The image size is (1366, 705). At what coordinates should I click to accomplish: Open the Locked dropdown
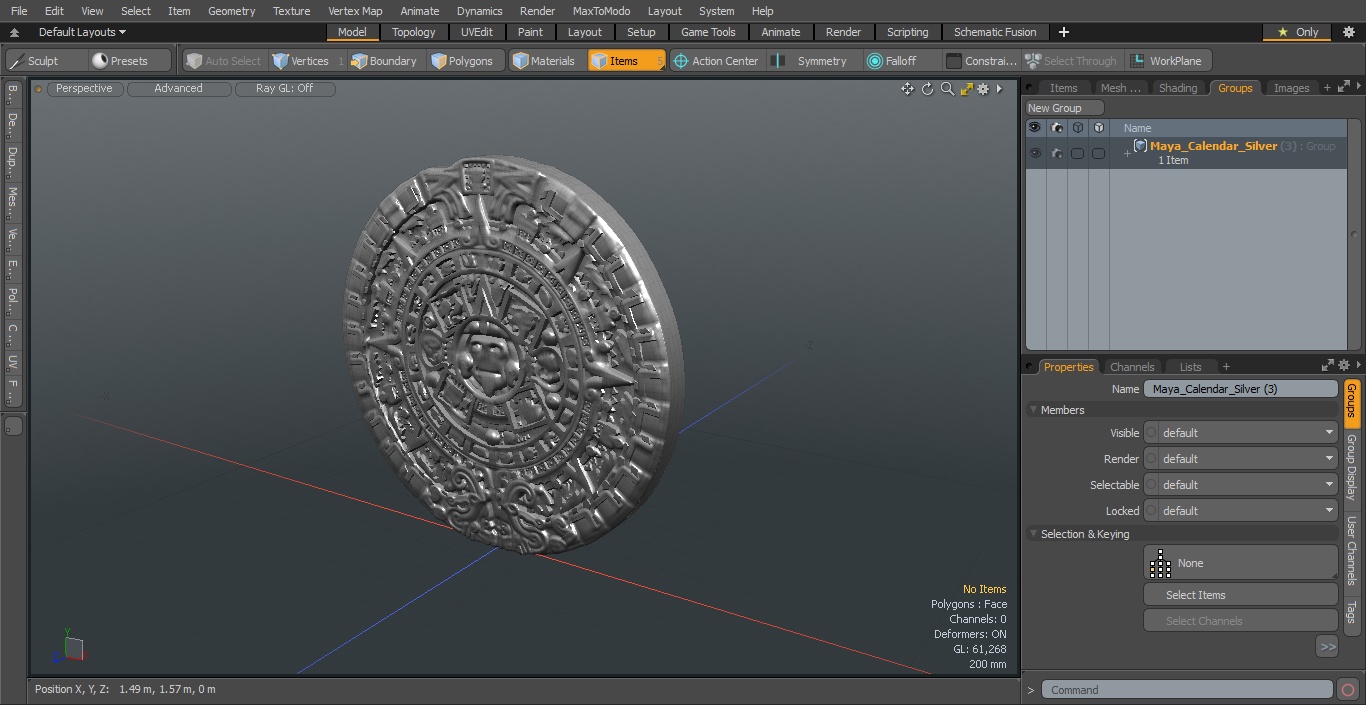tap(1240, 511)
